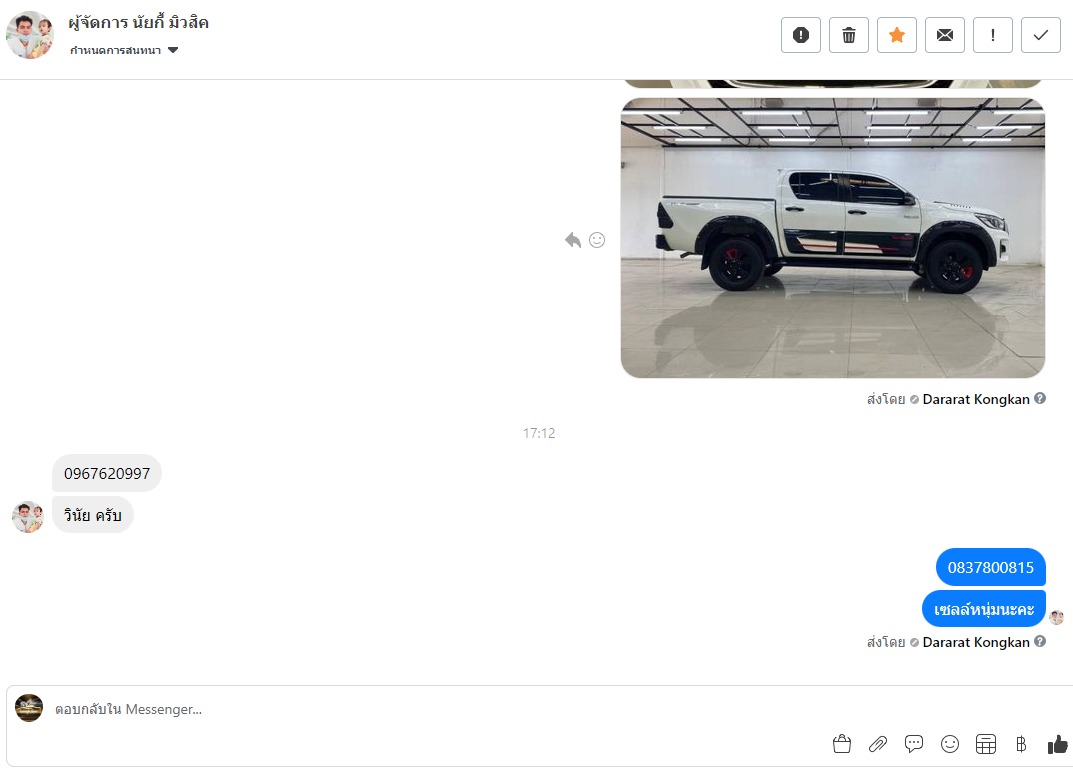Screen dimensions: 1073x775
Task: React to the truck photo with emoji
Action: 597,240
